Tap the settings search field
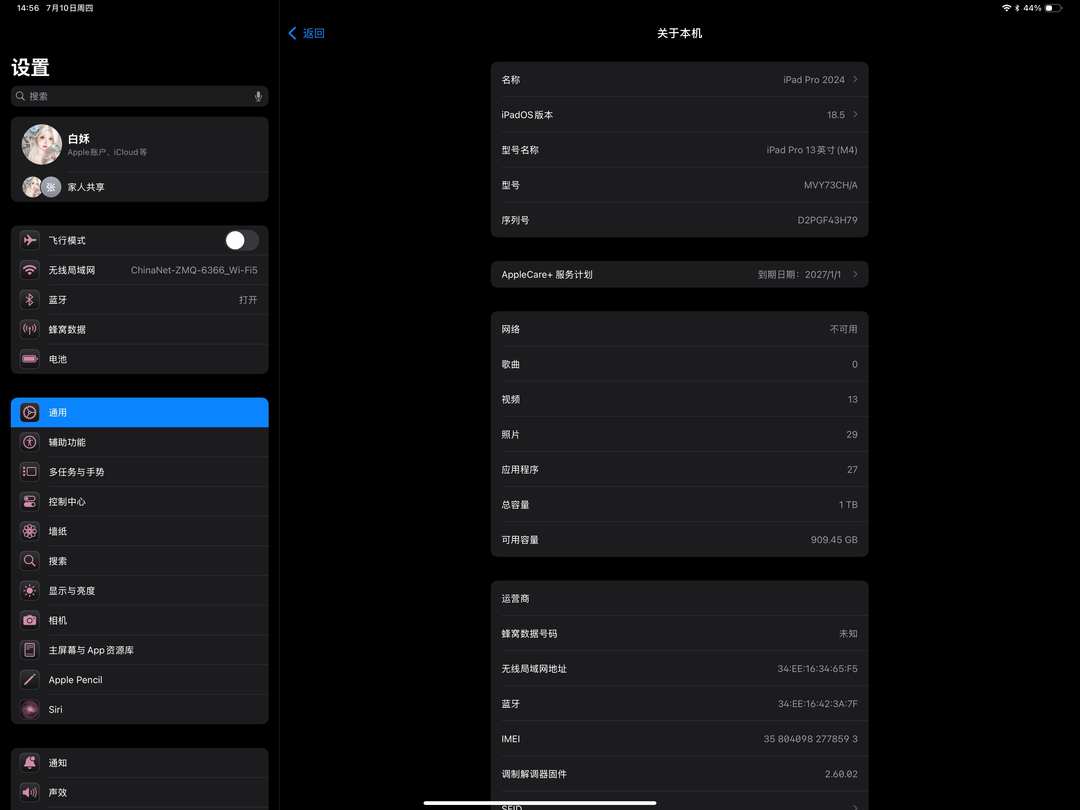The width and height of the screenshot is (1080, 810). [x=140, y=96]
